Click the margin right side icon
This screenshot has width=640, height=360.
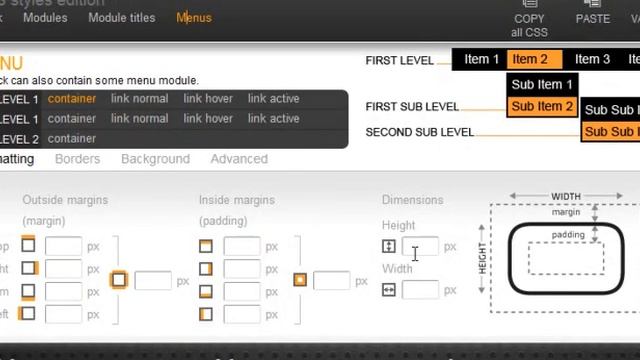29,268
